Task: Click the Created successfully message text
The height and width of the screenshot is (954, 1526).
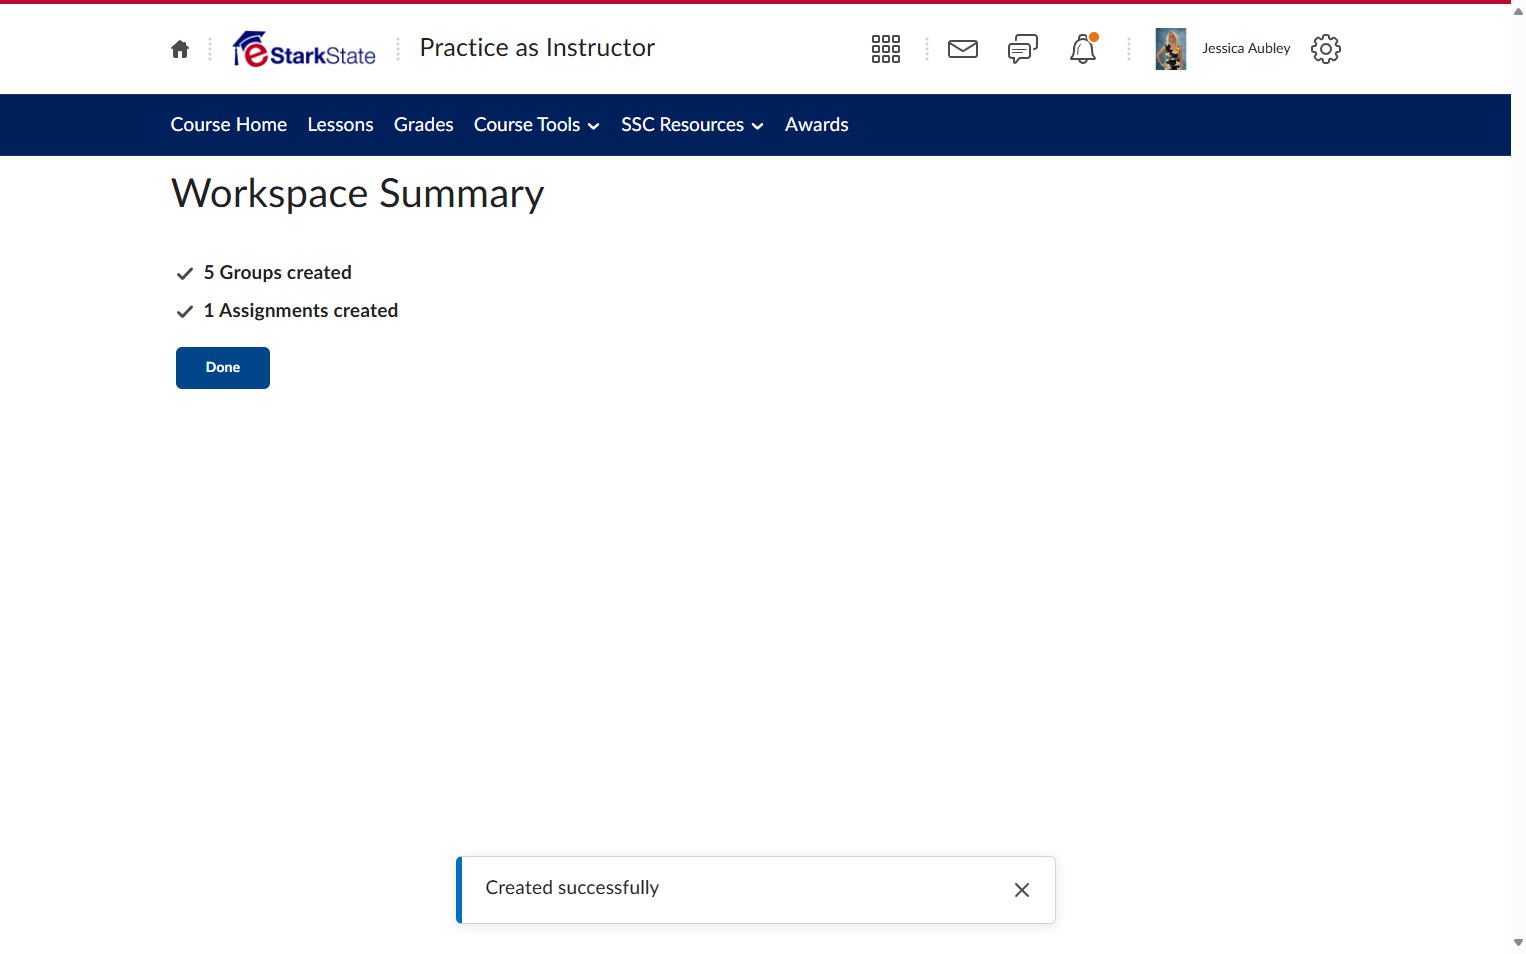Action: (x=572, y=888)
